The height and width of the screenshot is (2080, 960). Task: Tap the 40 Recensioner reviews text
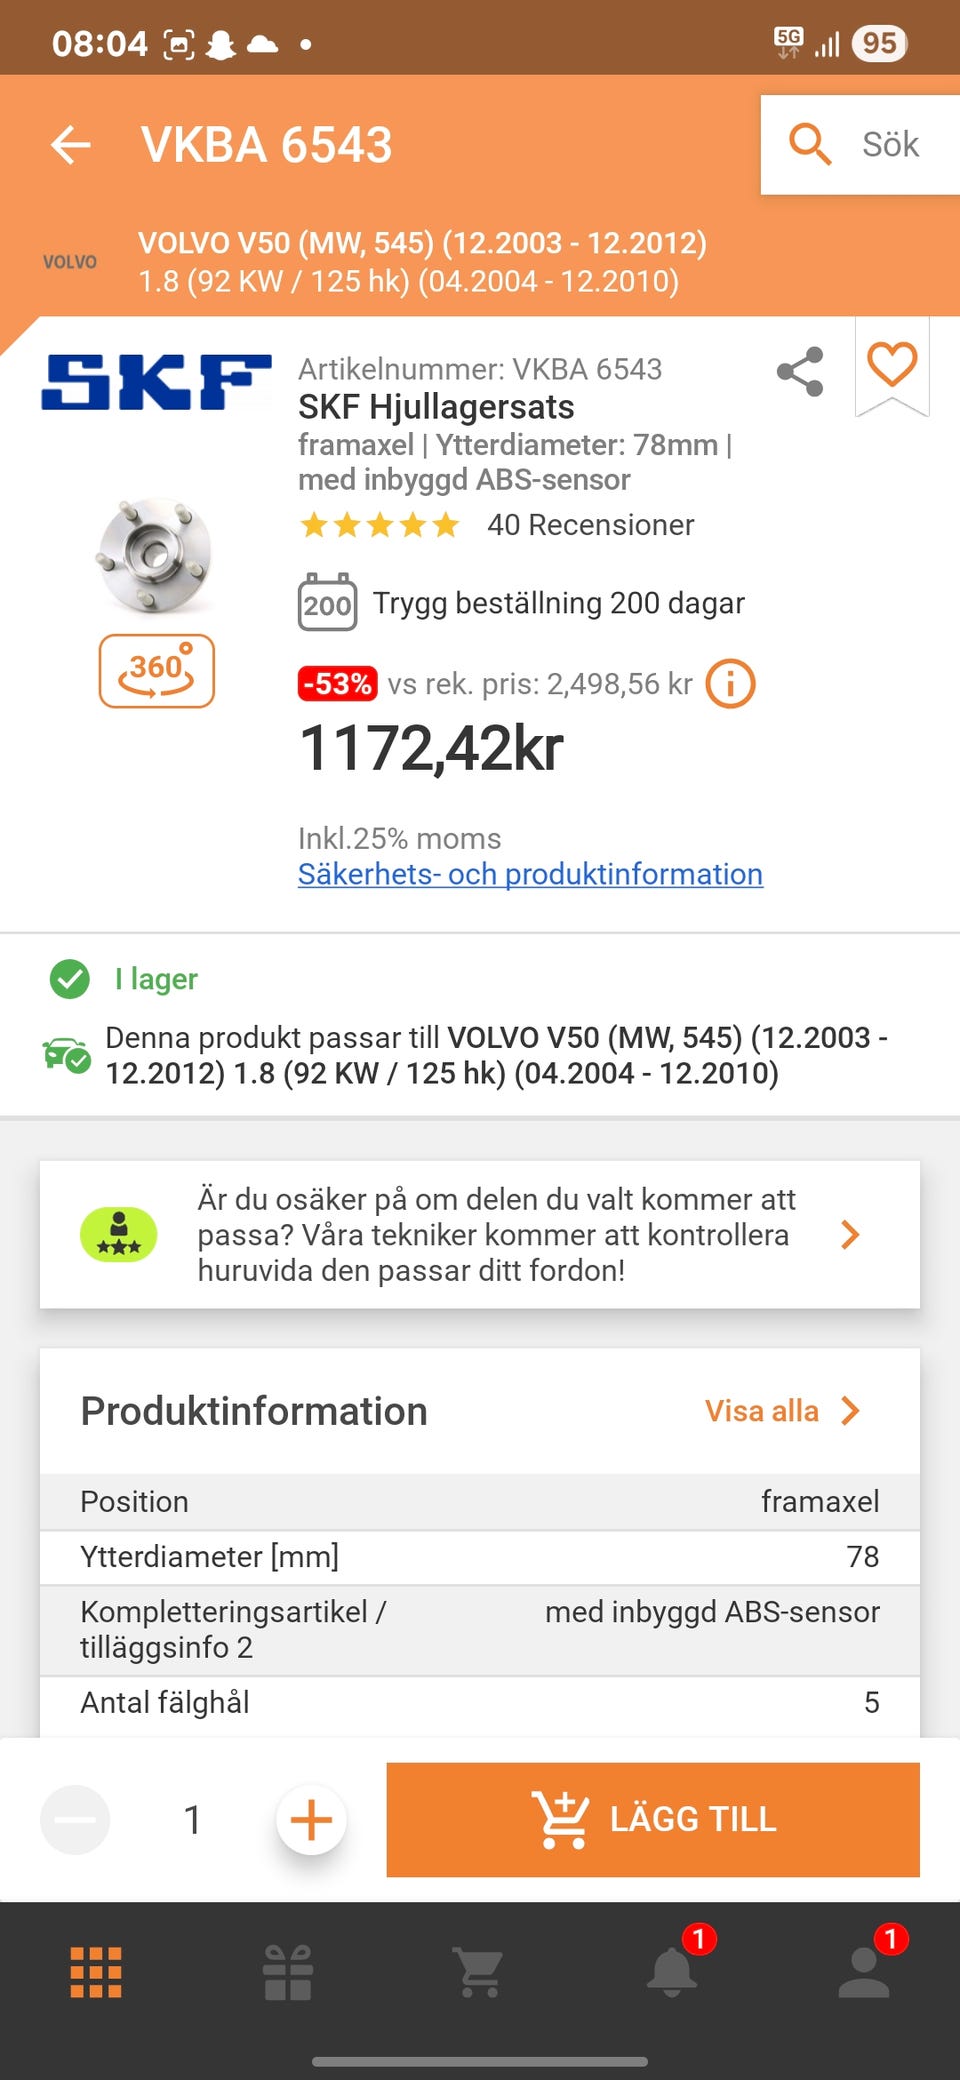590,525
